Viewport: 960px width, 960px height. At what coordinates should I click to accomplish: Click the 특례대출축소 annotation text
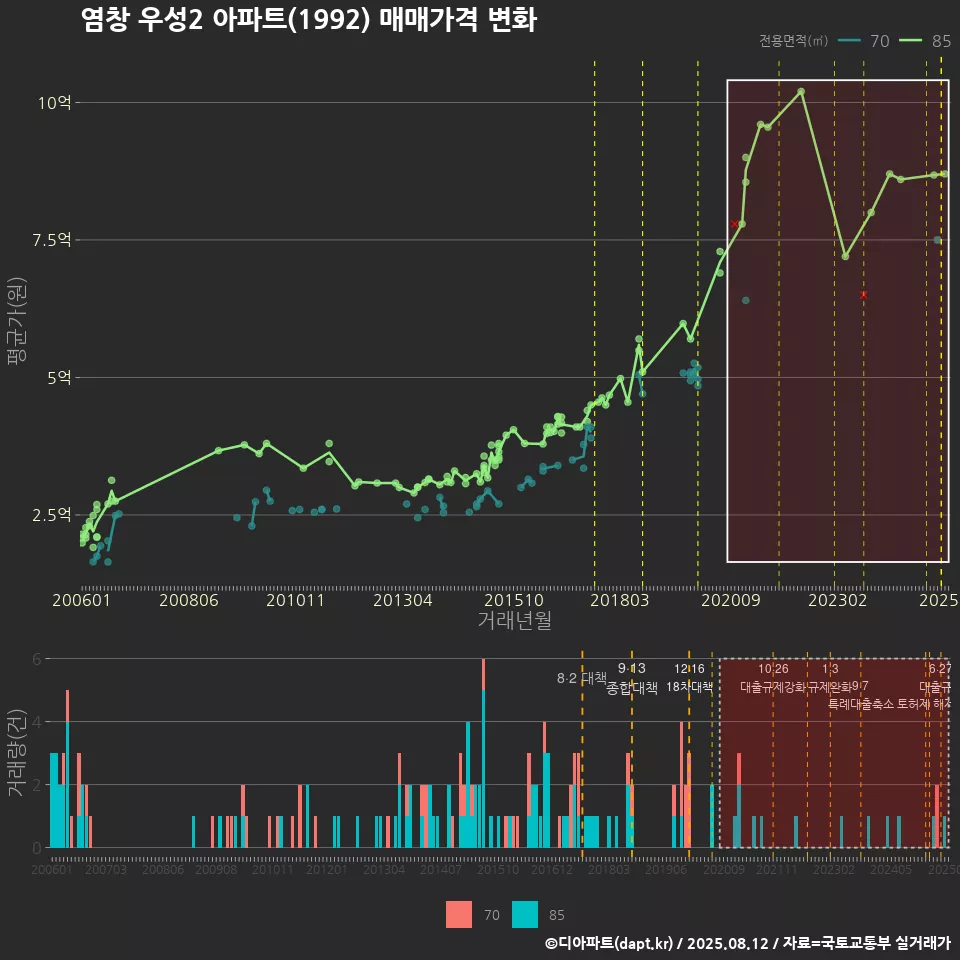click(x=861, y=704)
